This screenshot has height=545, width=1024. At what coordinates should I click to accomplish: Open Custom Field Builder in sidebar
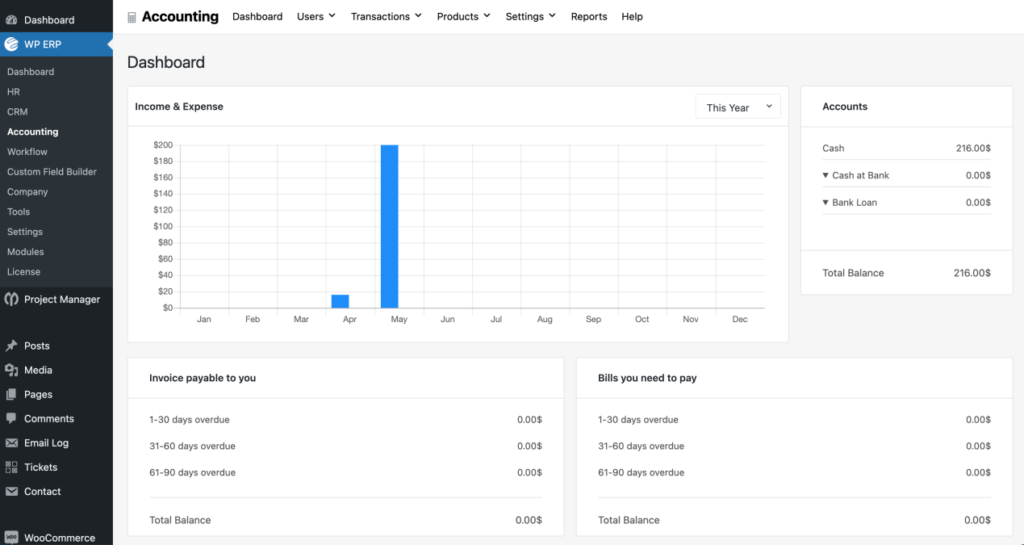tap(52, 172)
